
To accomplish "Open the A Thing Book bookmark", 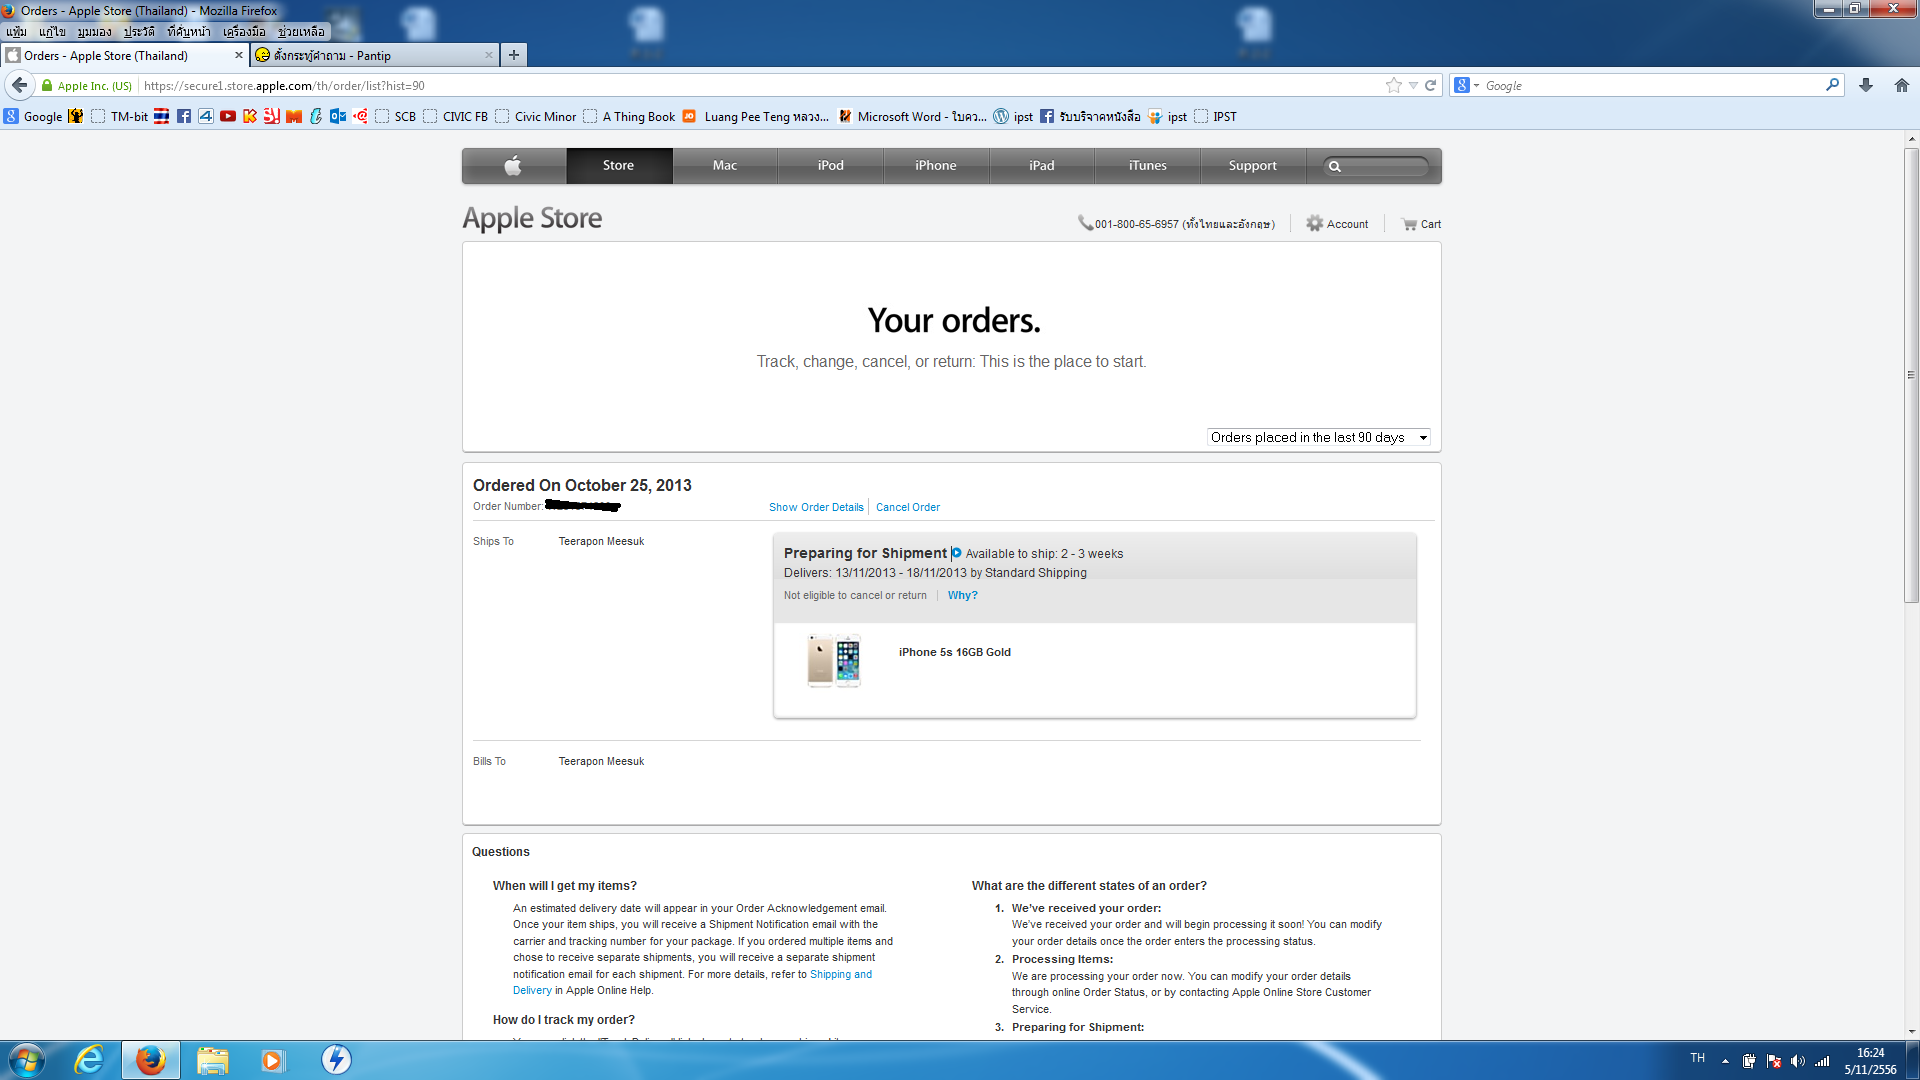I will point(629,117).
